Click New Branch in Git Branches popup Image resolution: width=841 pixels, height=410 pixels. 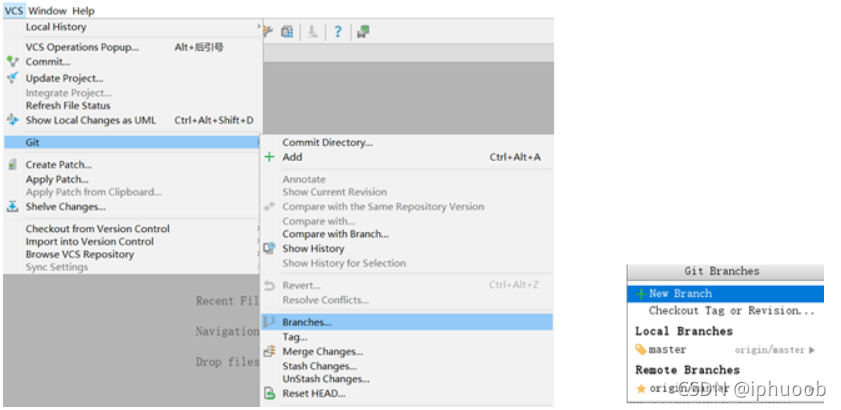tap(725, 294)
